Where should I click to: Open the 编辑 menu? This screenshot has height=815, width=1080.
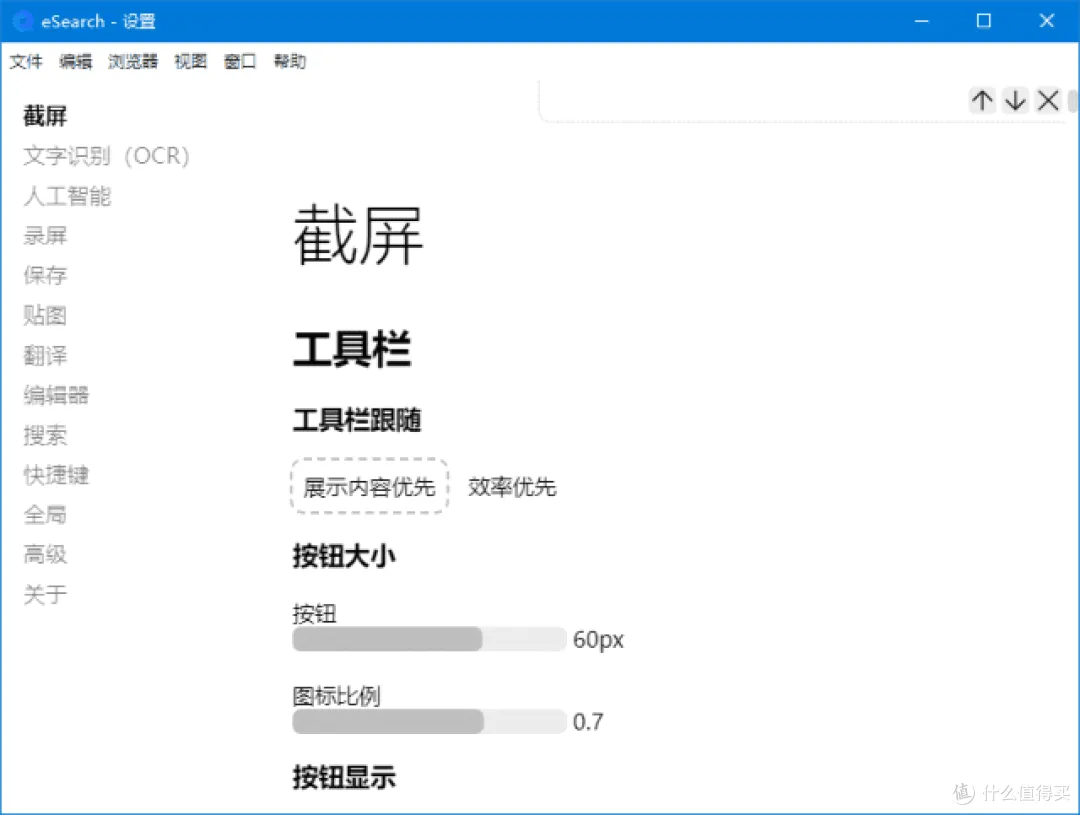[x=75, y=61]
